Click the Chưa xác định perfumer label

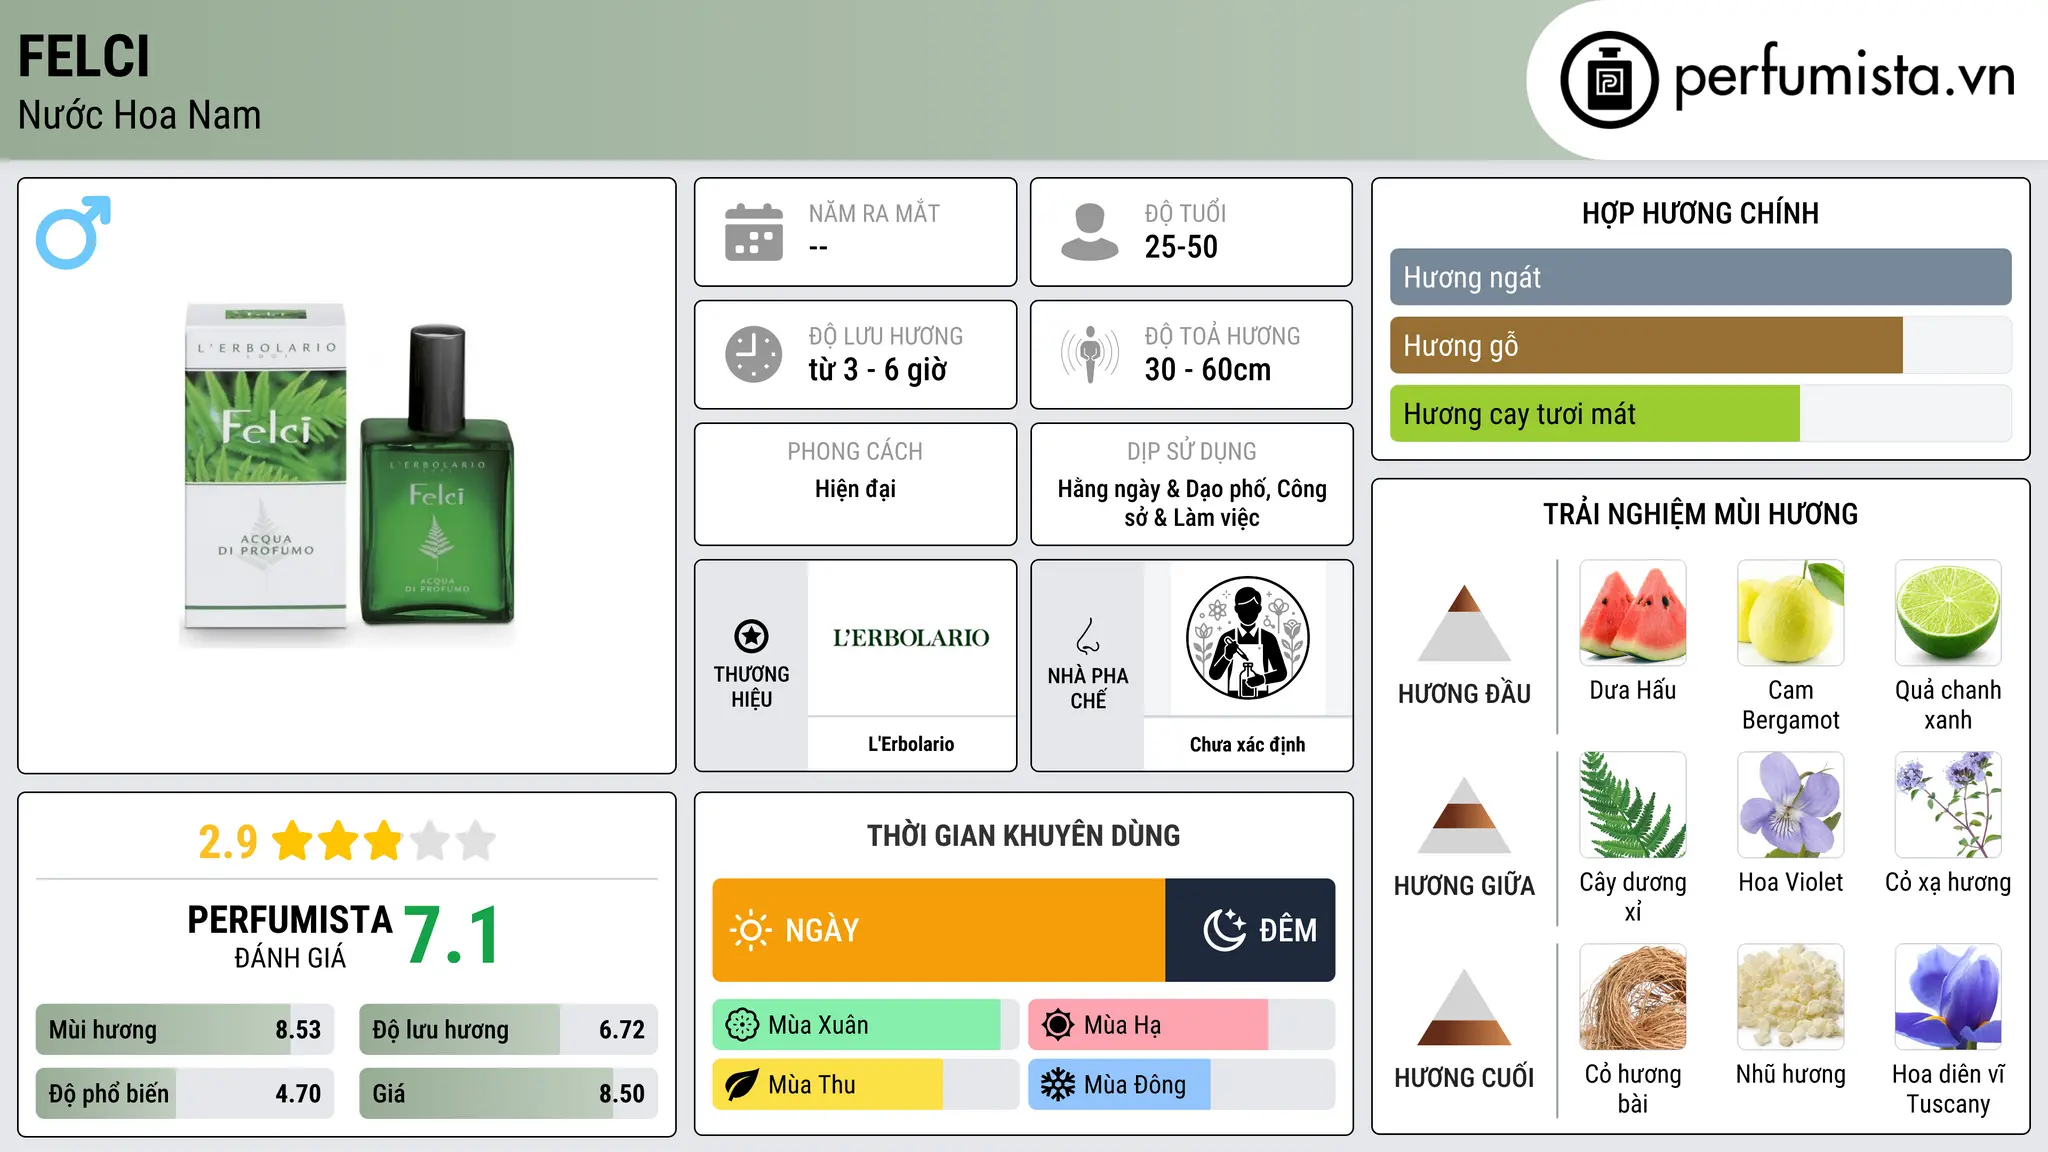1247,744
